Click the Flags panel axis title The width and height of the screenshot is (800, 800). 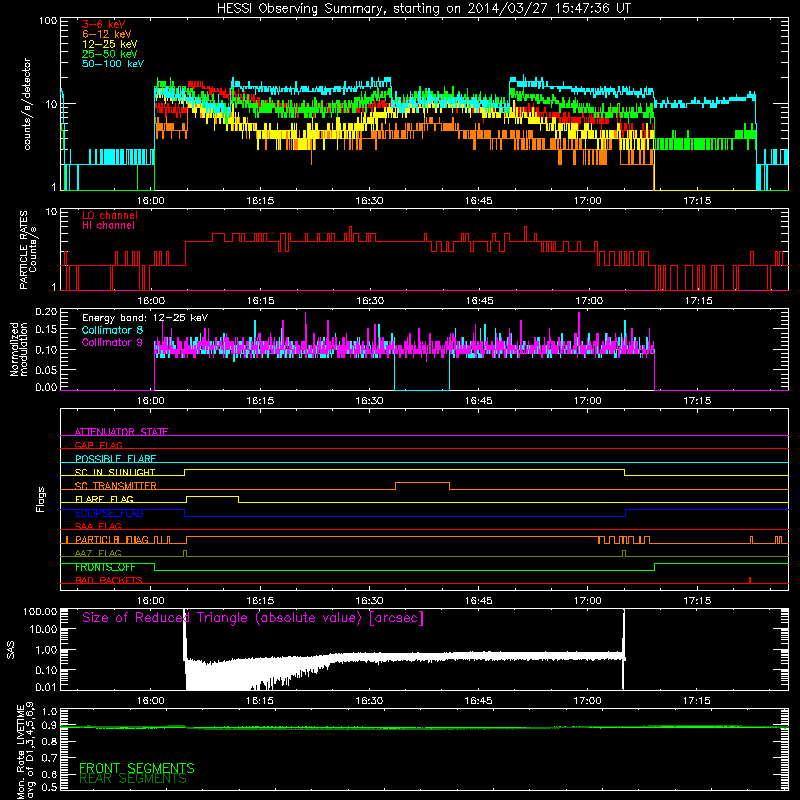point(41,499)
